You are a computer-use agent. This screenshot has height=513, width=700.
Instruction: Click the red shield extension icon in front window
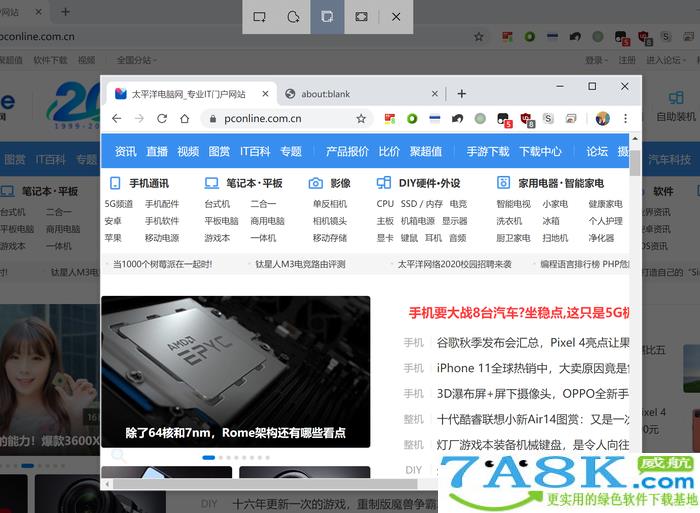(x=527, y=119)
